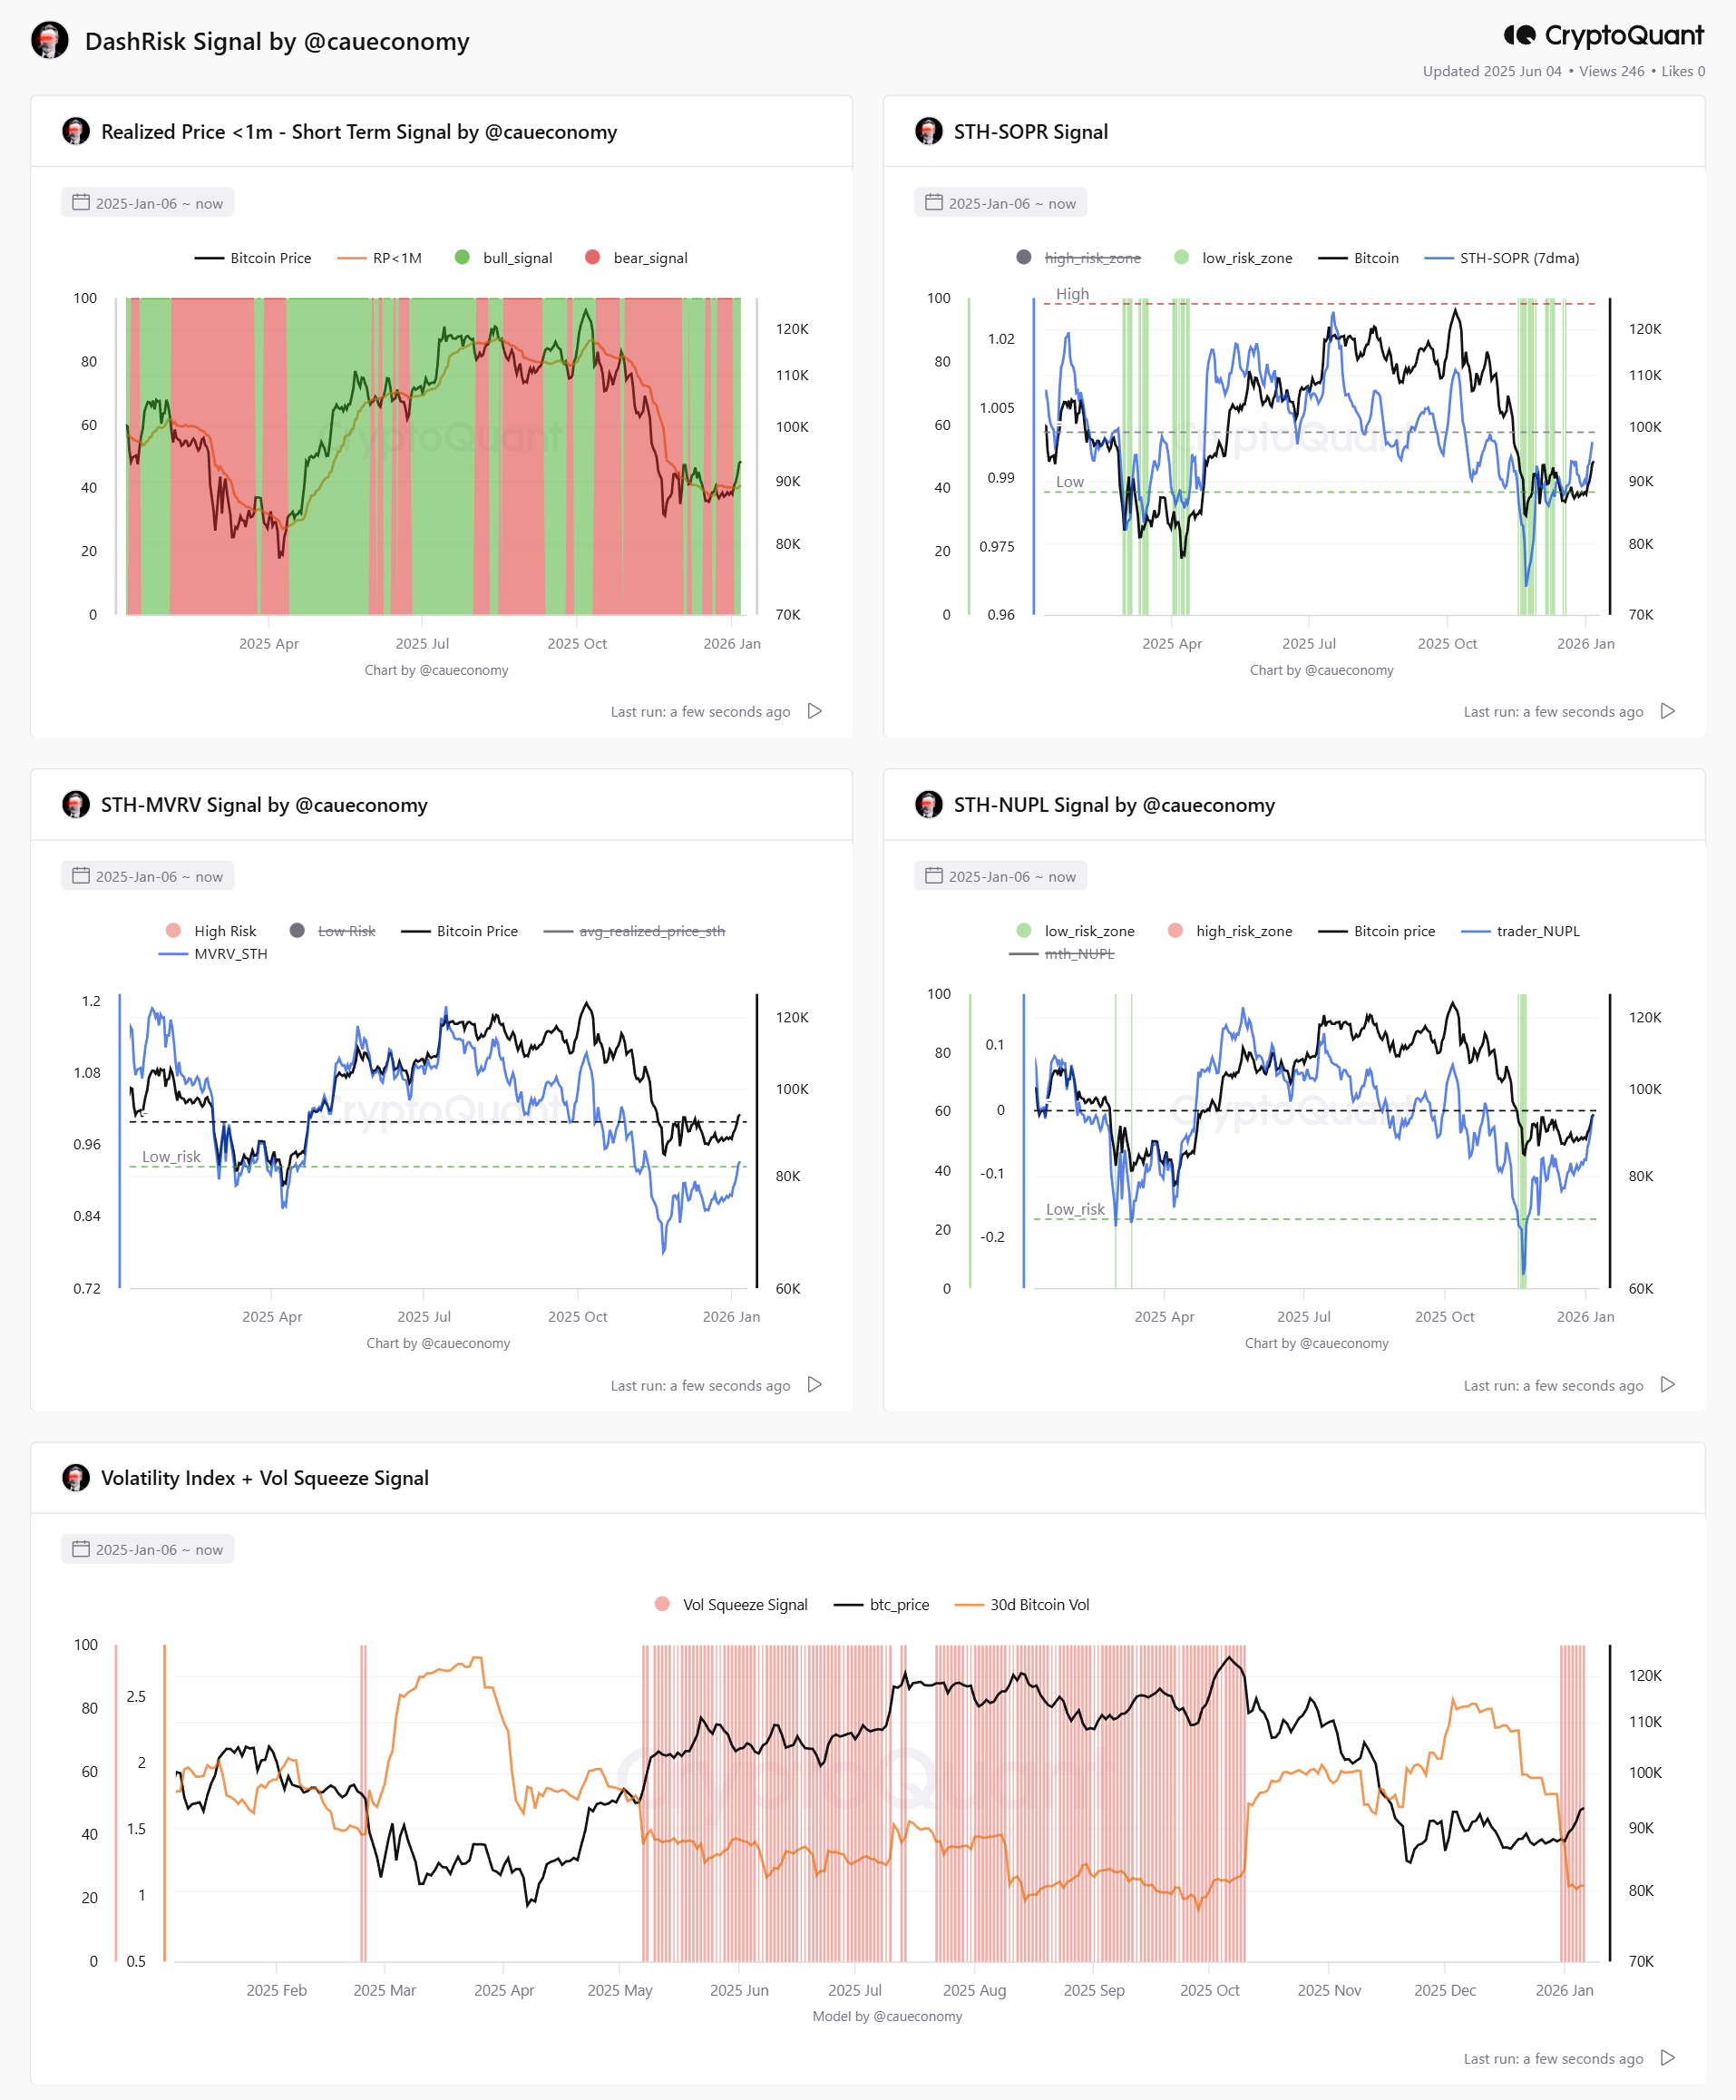
Task: Click the avatar beside STH-SOPR Signal title
Action: tap(929, 131)
